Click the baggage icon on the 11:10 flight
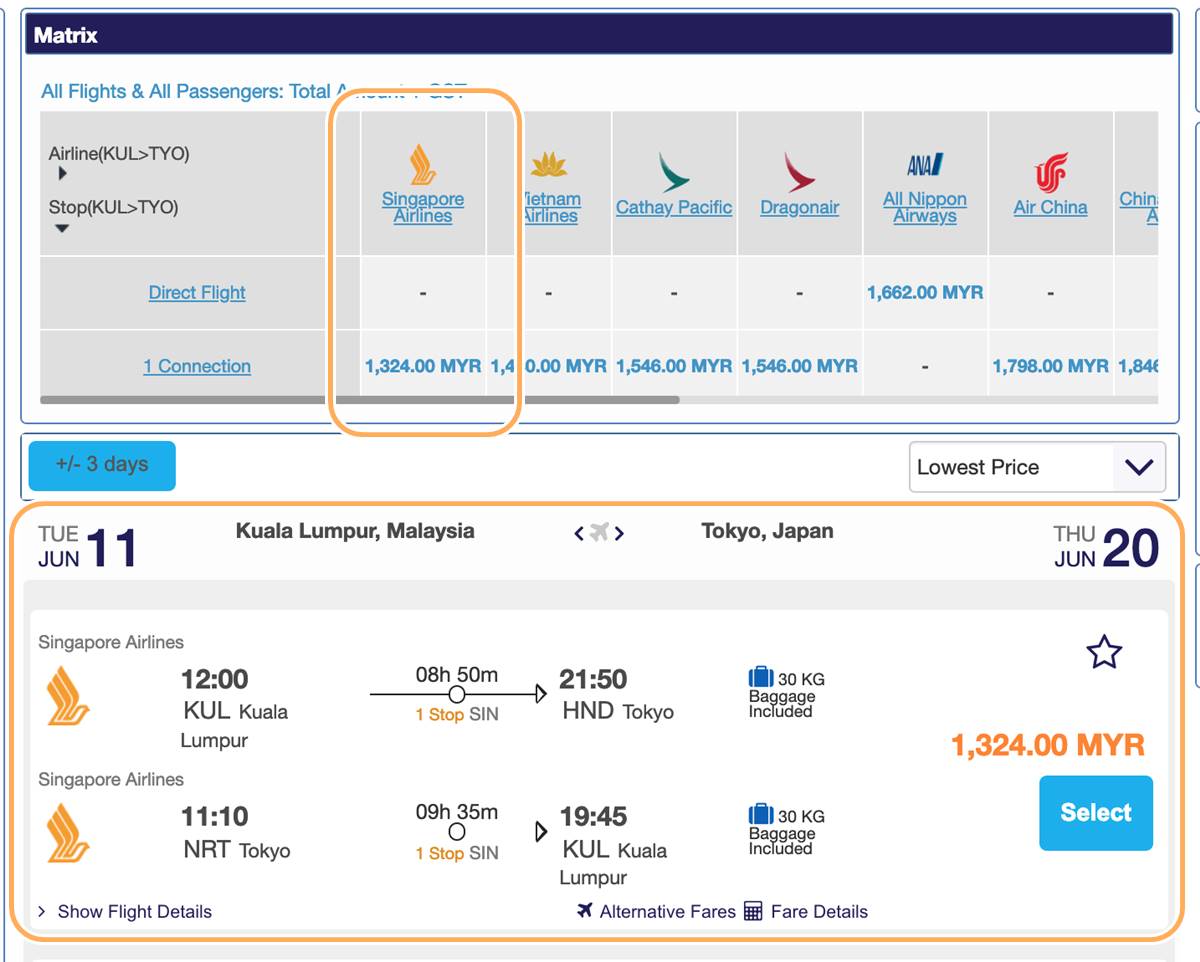1200x962 pixels. (761, 815)
